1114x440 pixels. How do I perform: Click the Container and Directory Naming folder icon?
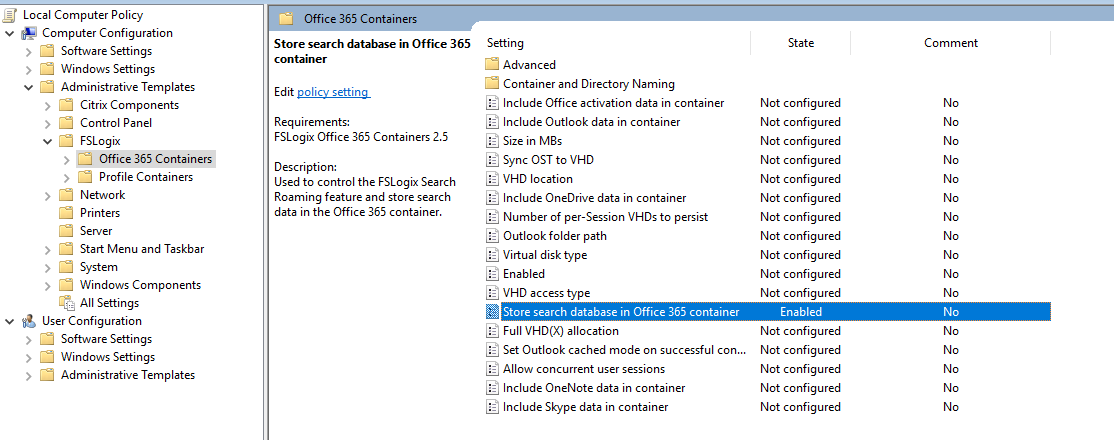coord(492,84)
